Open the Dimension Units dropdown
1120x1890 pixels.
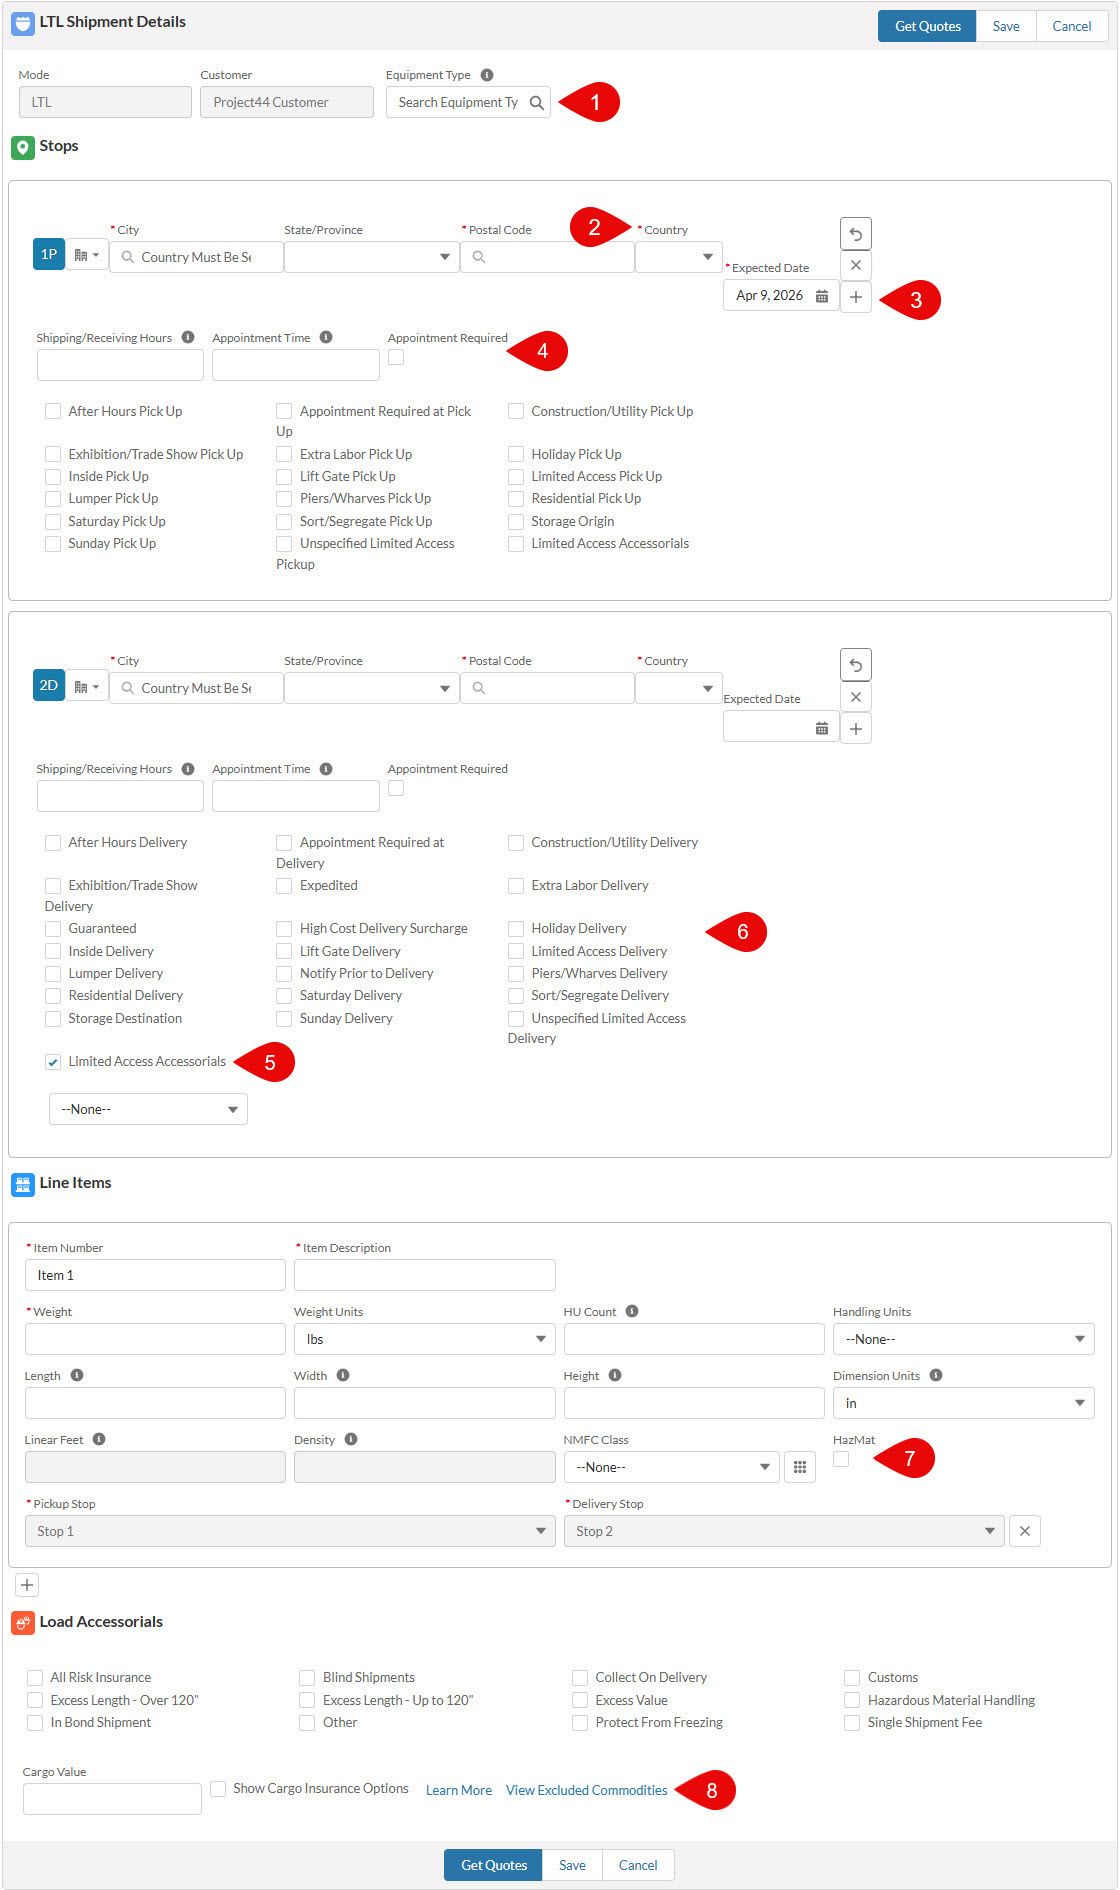point(964,1403)
